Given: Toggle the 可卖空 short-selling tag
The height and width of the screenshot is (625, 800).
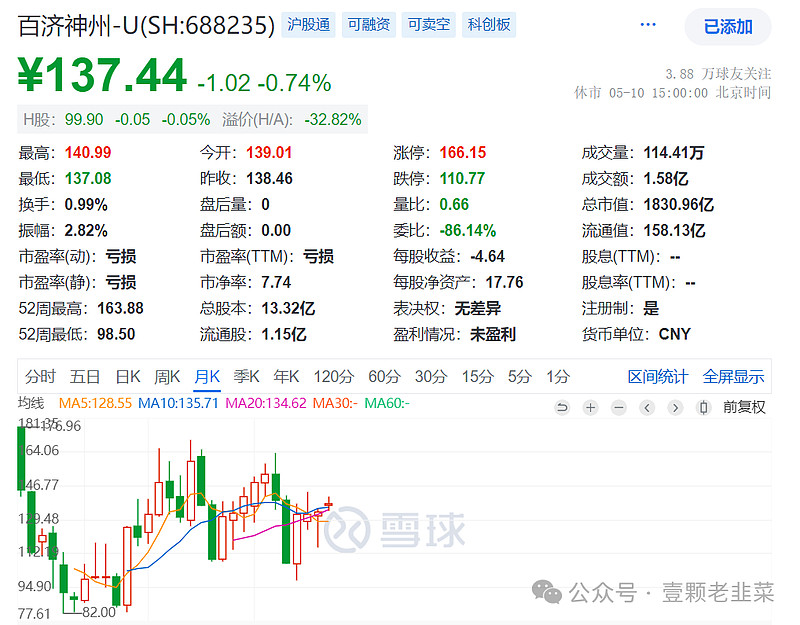Looking at the screenshot, I should tap(428, 25).
